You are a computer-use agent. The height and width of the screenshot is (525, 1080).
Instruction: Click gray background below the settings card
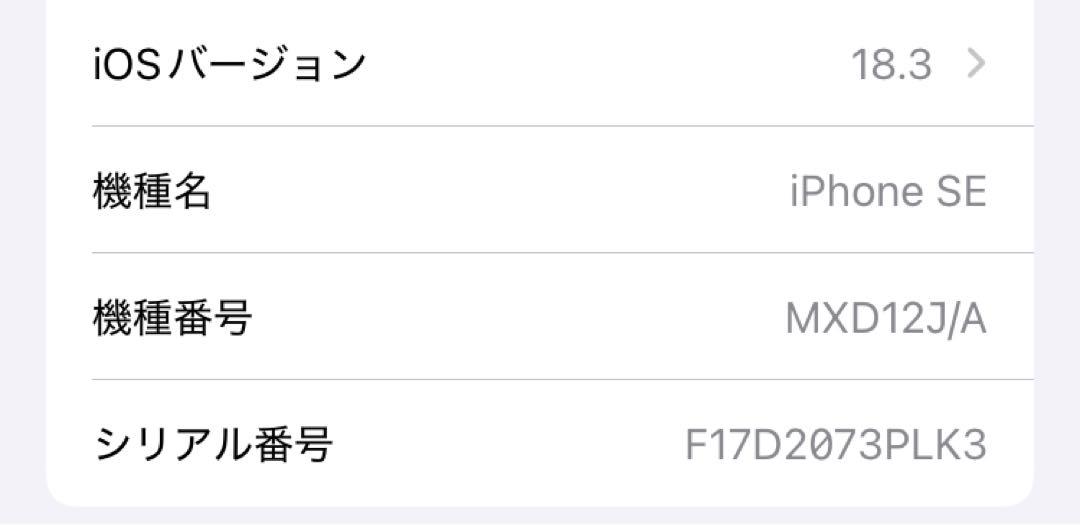540,517
